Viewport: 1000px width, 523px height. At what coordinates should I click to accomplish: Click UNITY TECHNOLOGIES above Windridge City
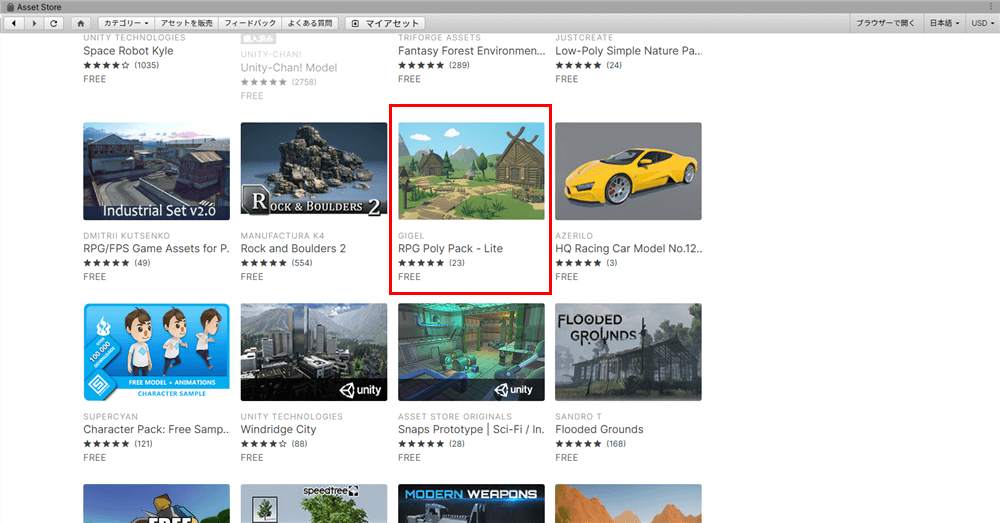[x=291, y=416]
